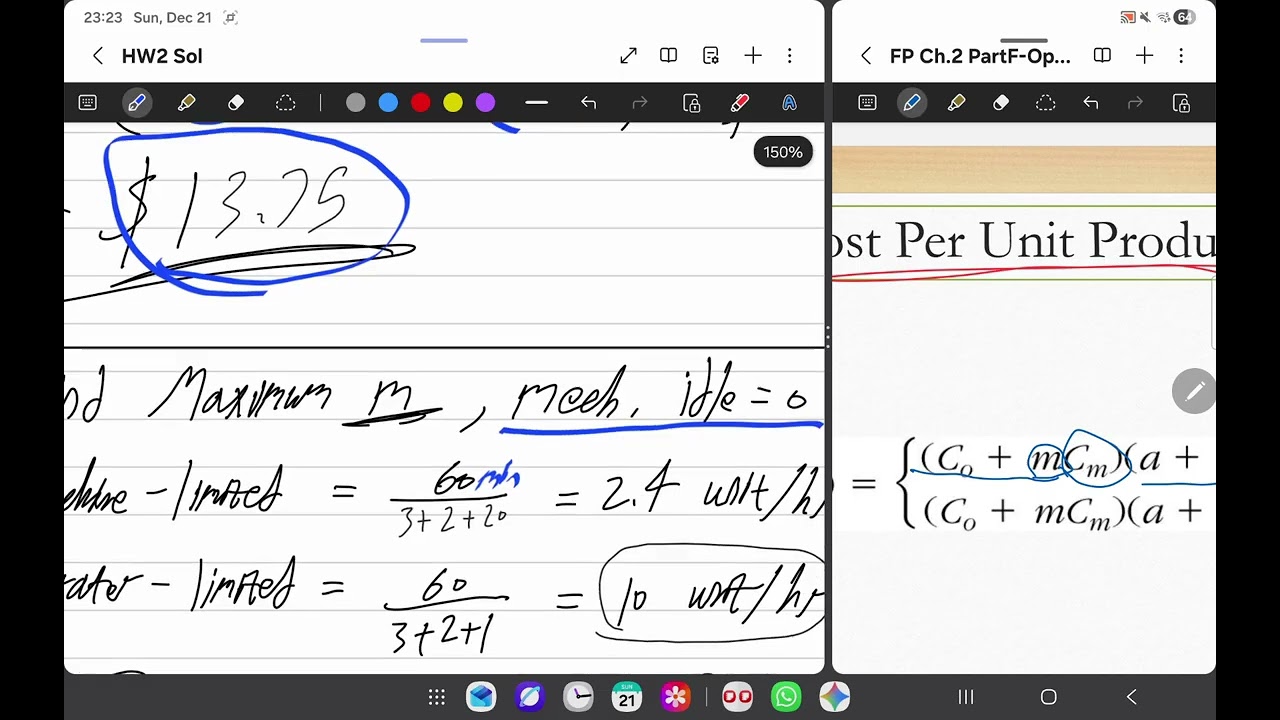Add a page using FP Ch.2 plus icon
This screenshot has width=1280, height=720.
coord(1144,56)
